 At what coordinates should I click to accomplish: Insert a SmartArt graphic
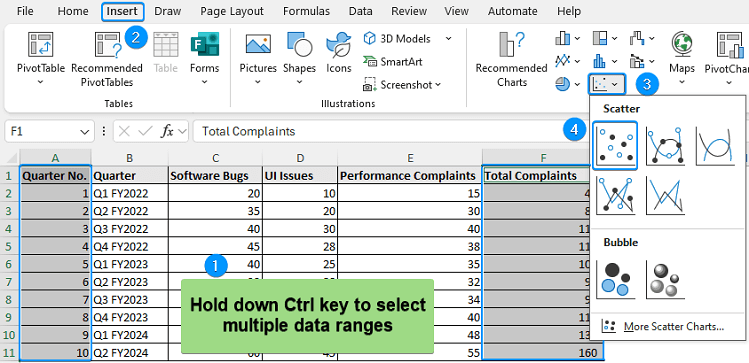point(393,62)
